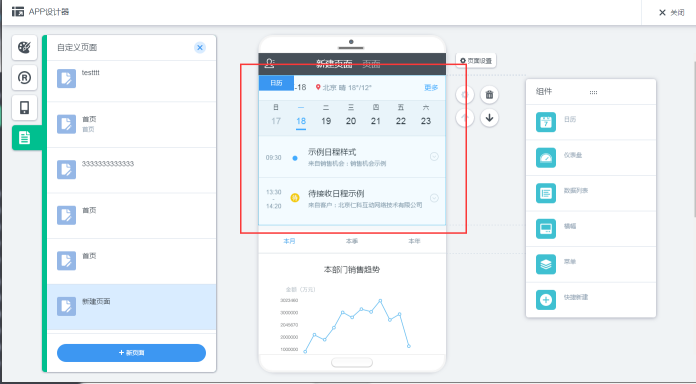Delete the selected component with trash icon

point(489,95)
